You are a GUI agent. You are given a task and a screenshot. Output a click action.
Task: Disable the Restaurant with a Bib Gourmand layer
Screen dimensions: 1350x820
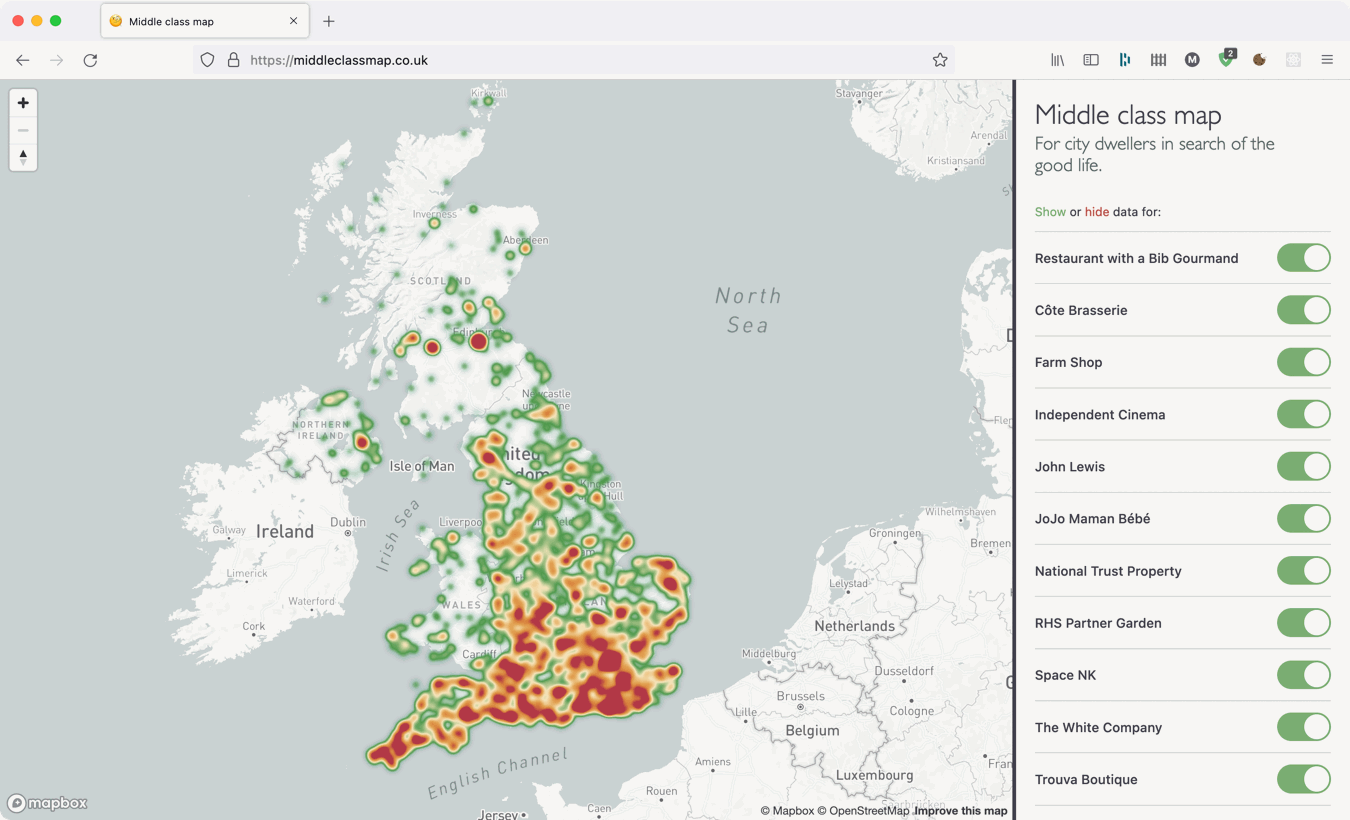click(x=1303, y=257)
